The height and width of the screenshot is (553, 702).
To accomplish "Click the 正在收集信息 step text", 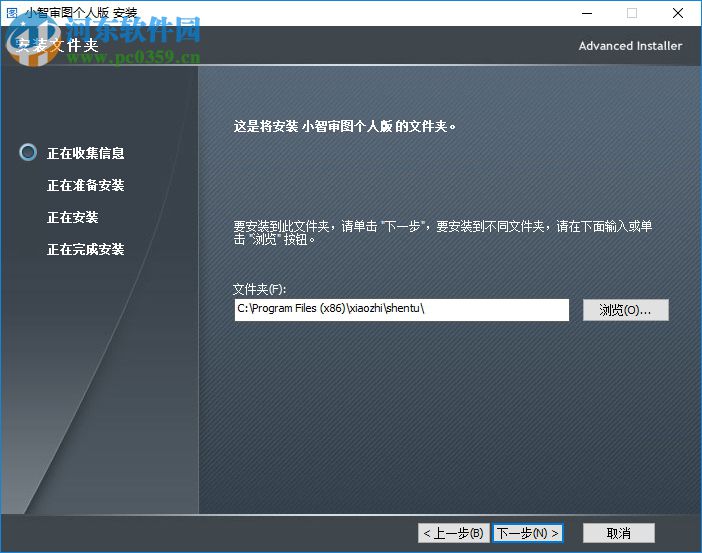I will tap(86, 153).
